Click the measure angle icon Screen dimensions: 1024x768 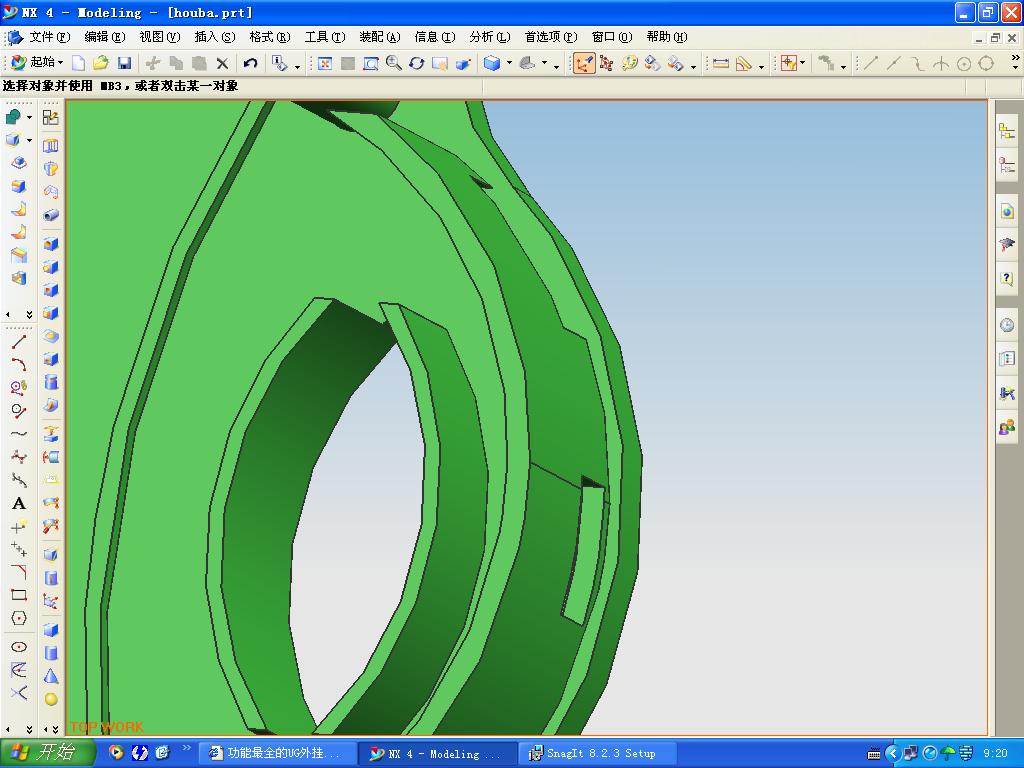pos(744,63)
